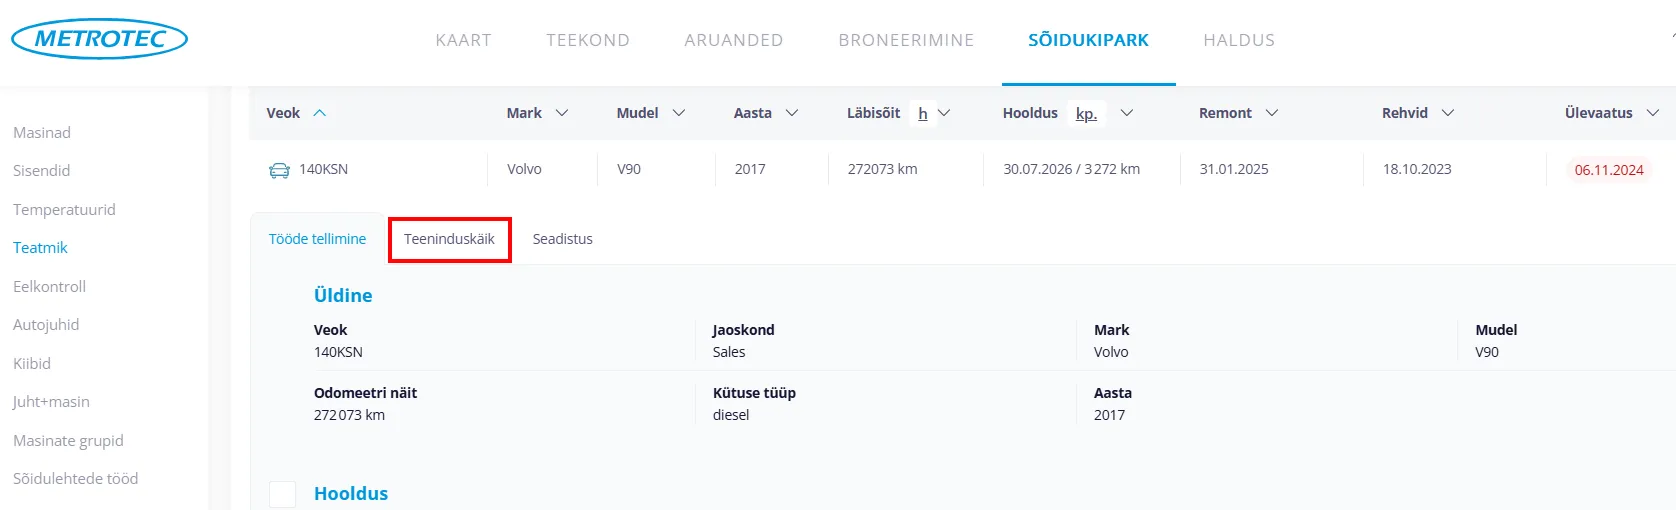Open the ARUANDED menu

[x=733, y=40]
